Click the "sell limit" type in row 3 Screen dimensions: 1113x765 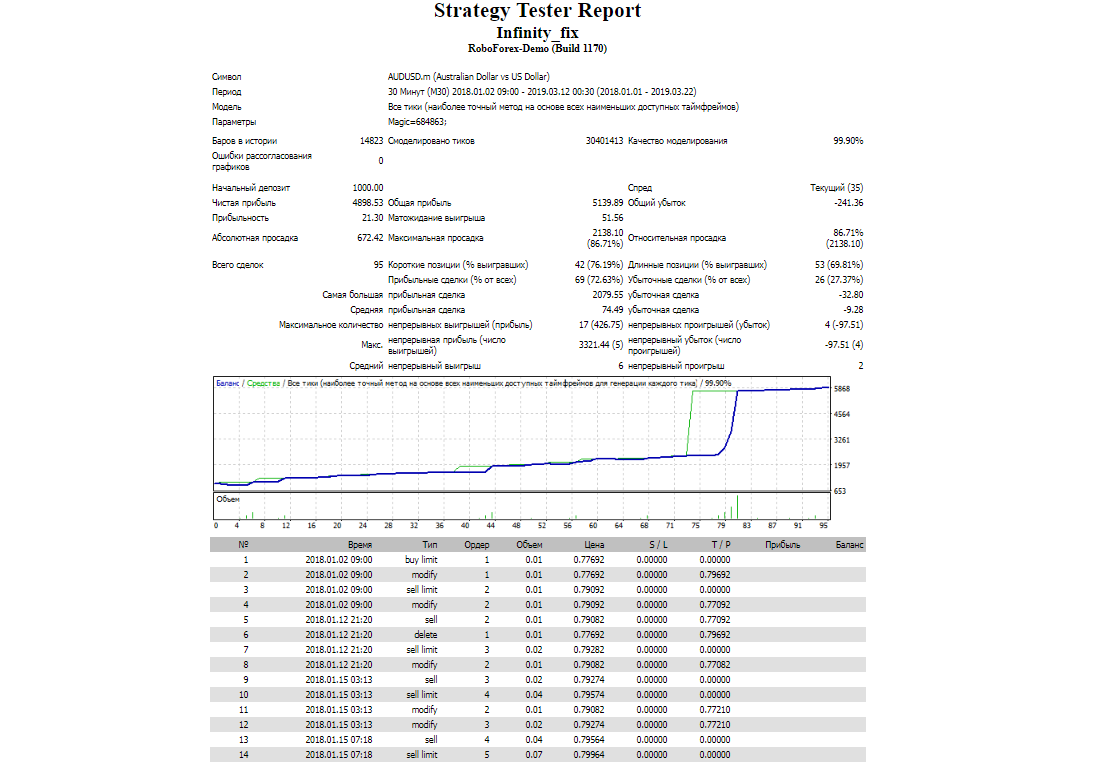pyautogui.click(x=422, y=590)
